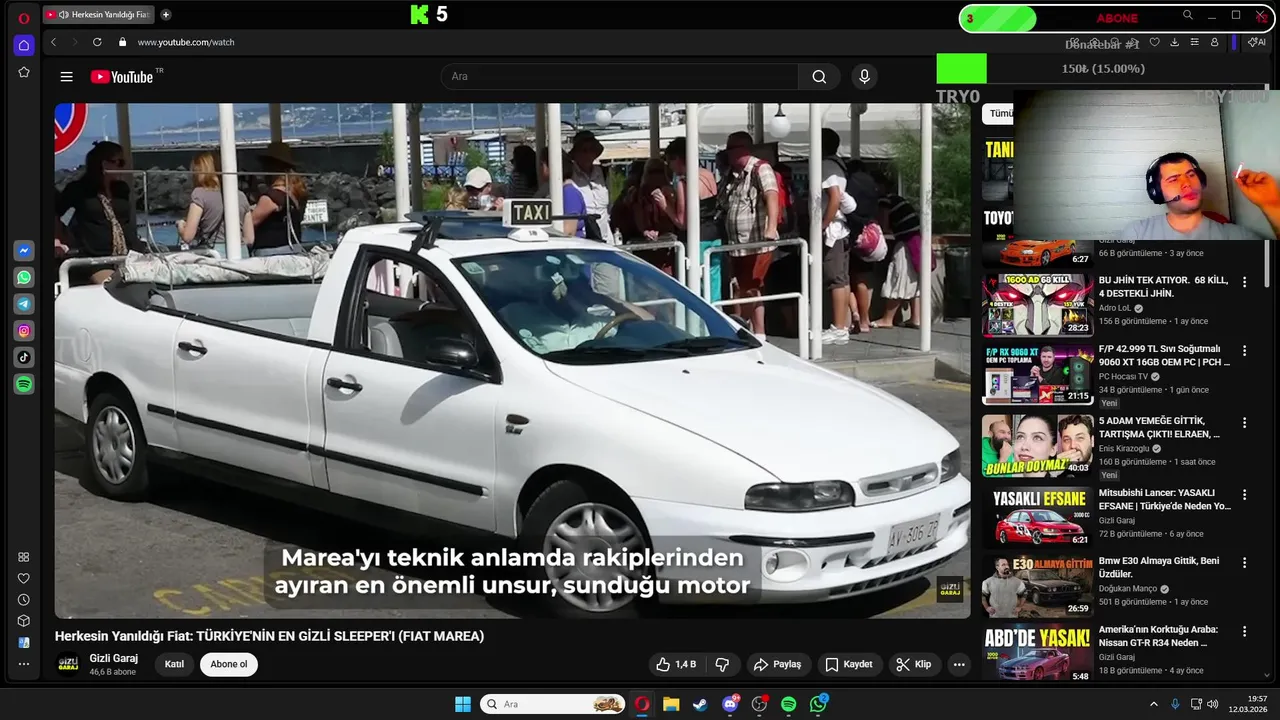Open Spotify in Opera sidebar

[24, 384]
